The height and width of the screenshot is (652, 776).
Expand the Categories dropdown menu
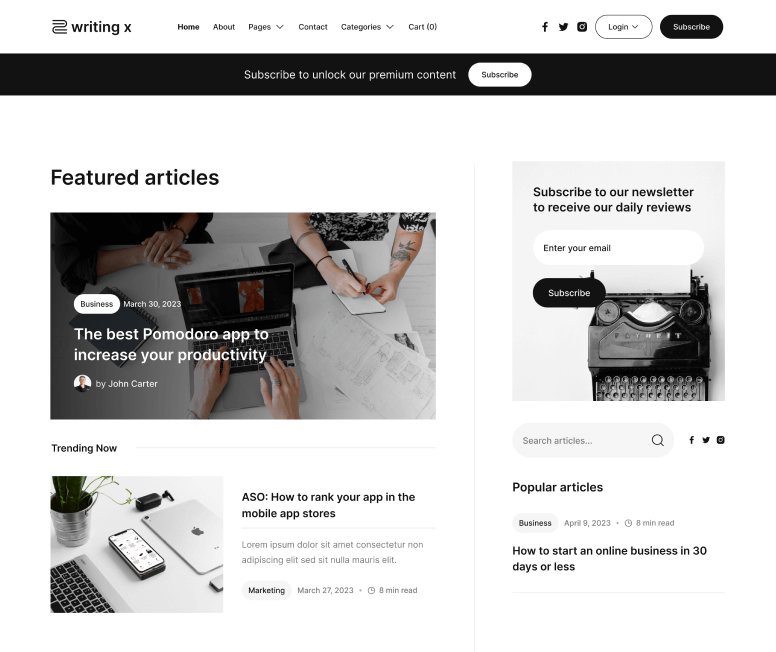pyautogui.click(x=367, y=27)
